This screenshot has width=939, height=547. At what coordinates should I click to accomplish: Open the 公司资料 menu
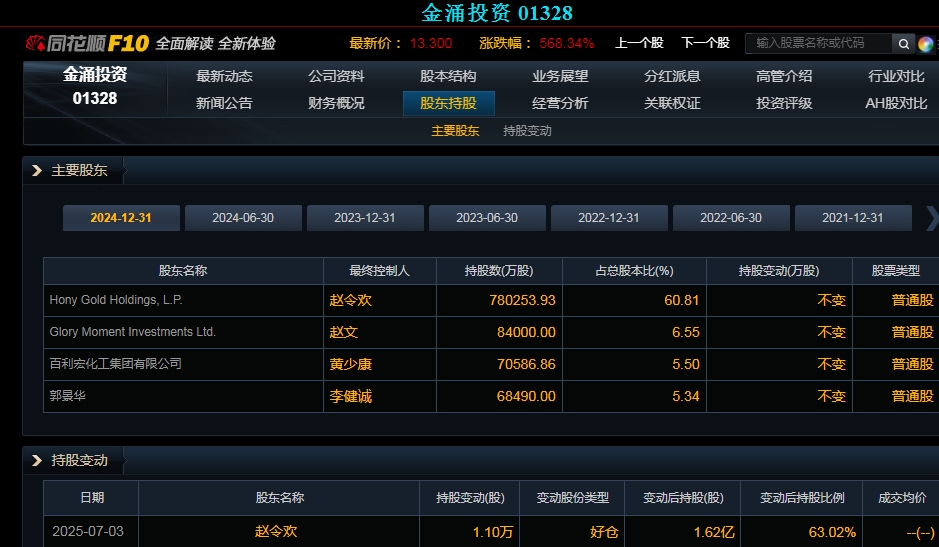(x=336, y=76)
